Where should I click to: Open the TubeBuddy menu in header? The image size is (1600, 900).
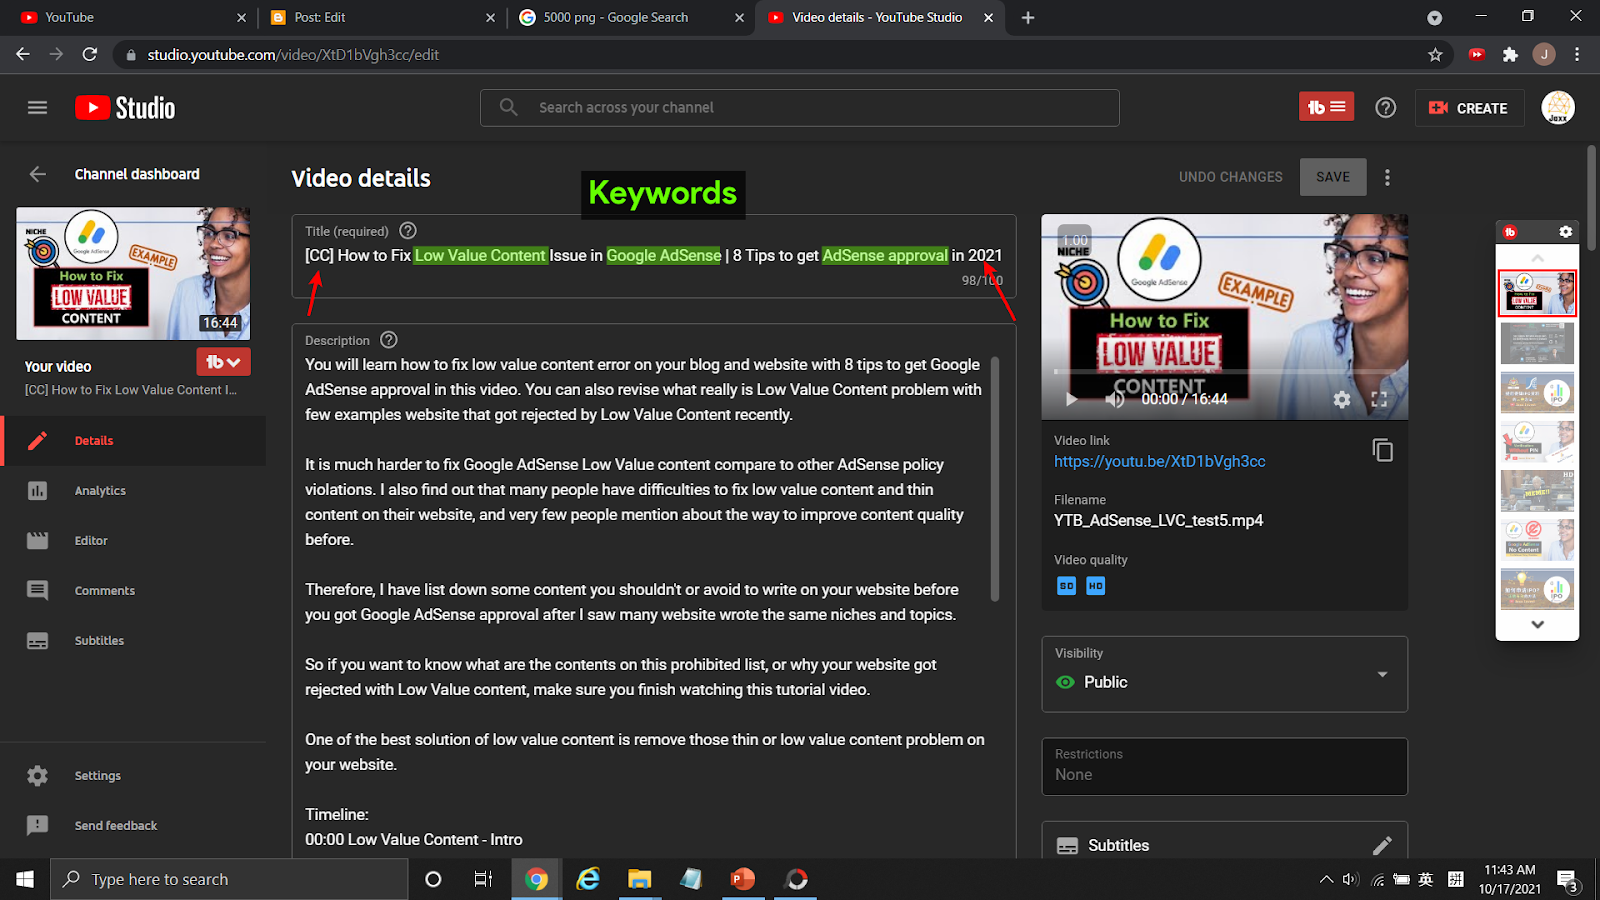click(1326, 107)
